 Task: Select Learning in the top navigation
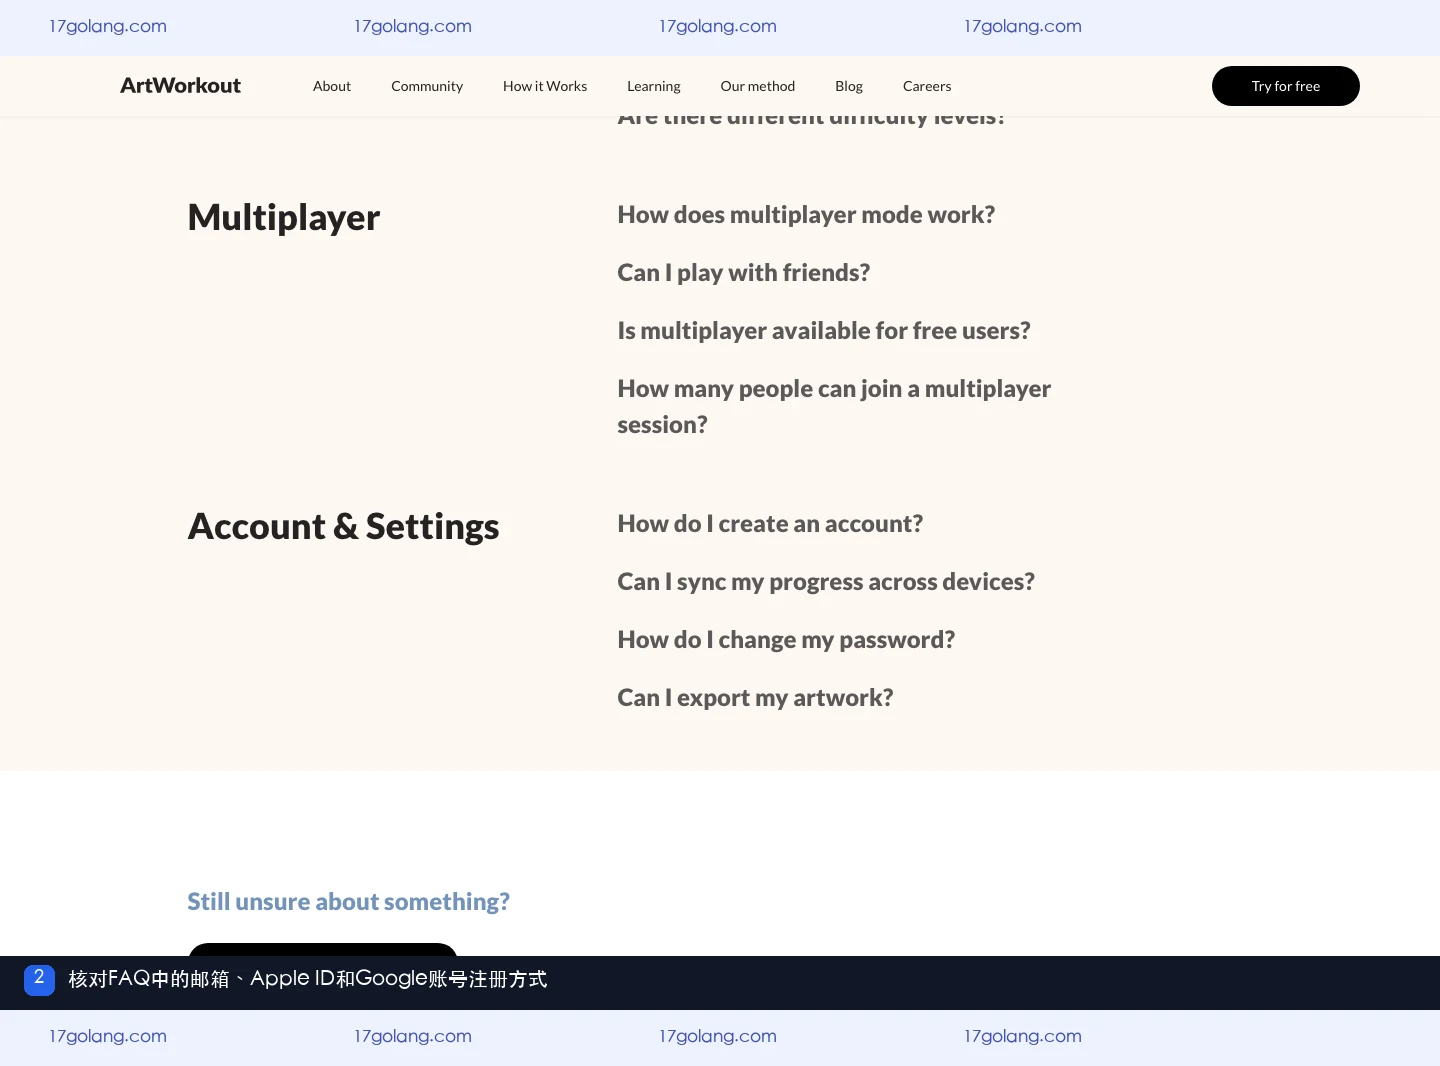coord(654,86)
